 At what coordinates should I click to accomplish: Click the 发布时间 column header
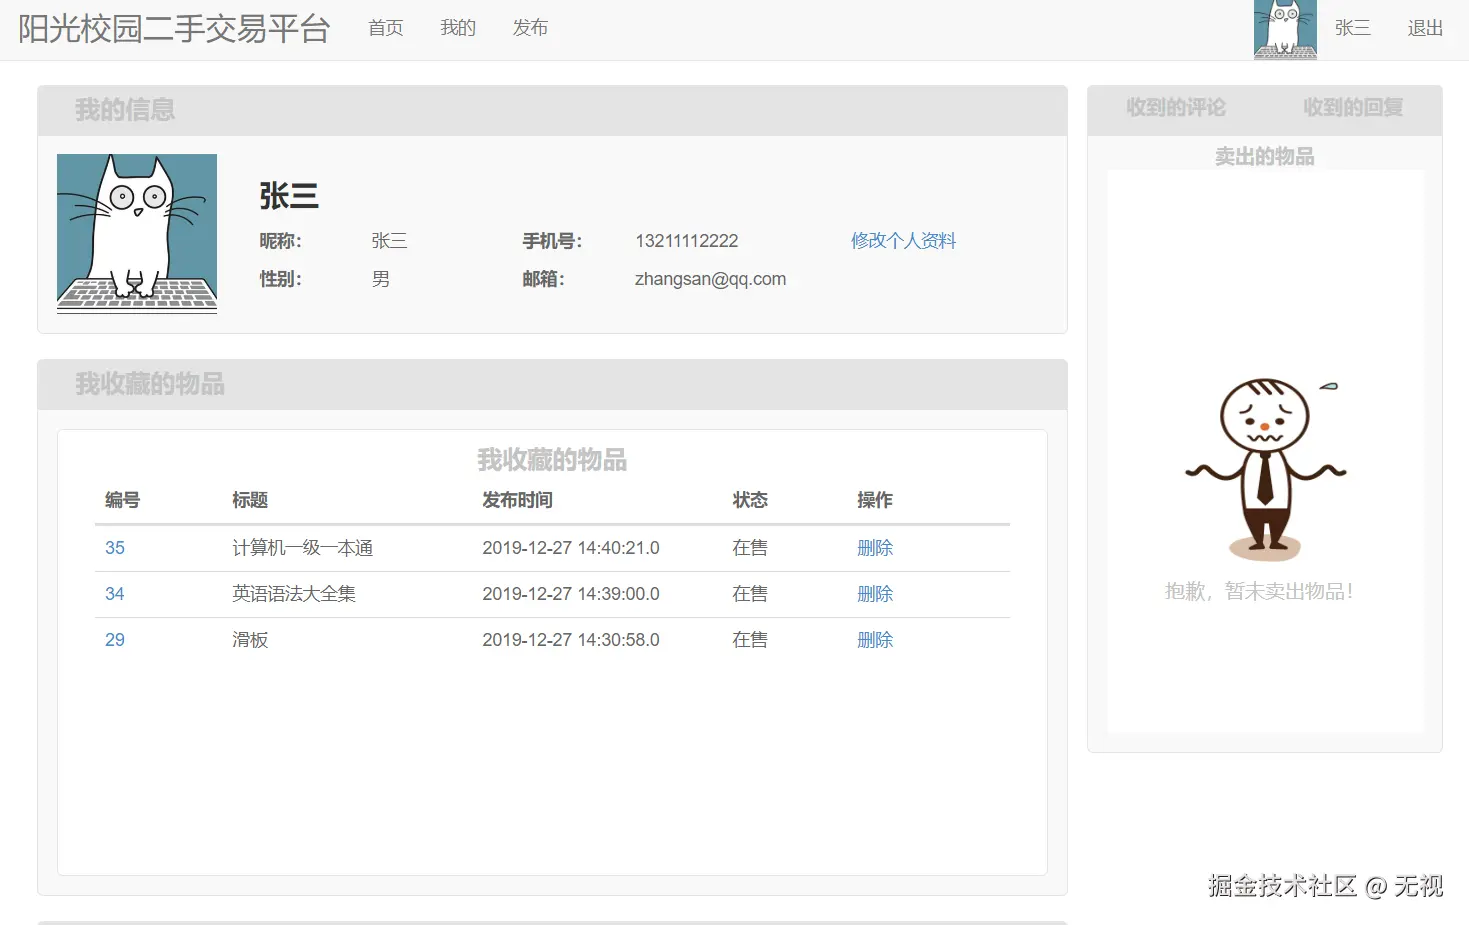[x=517, y=500]
